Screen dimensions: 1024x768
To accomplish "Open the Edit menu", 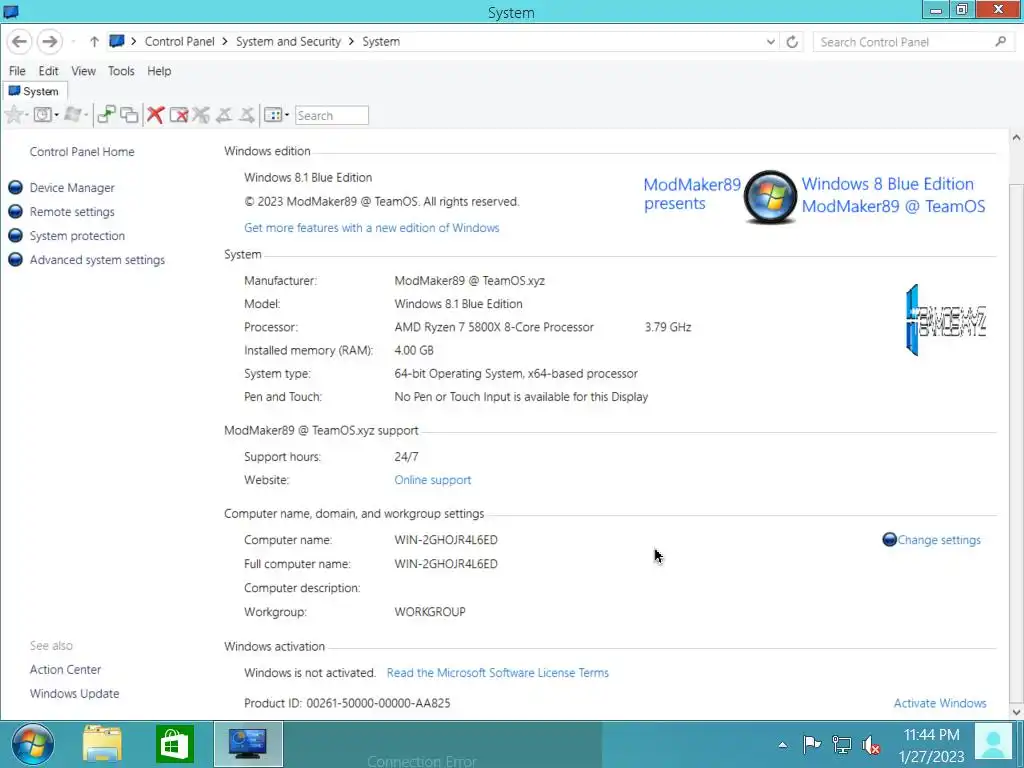I will coord(48,71).
